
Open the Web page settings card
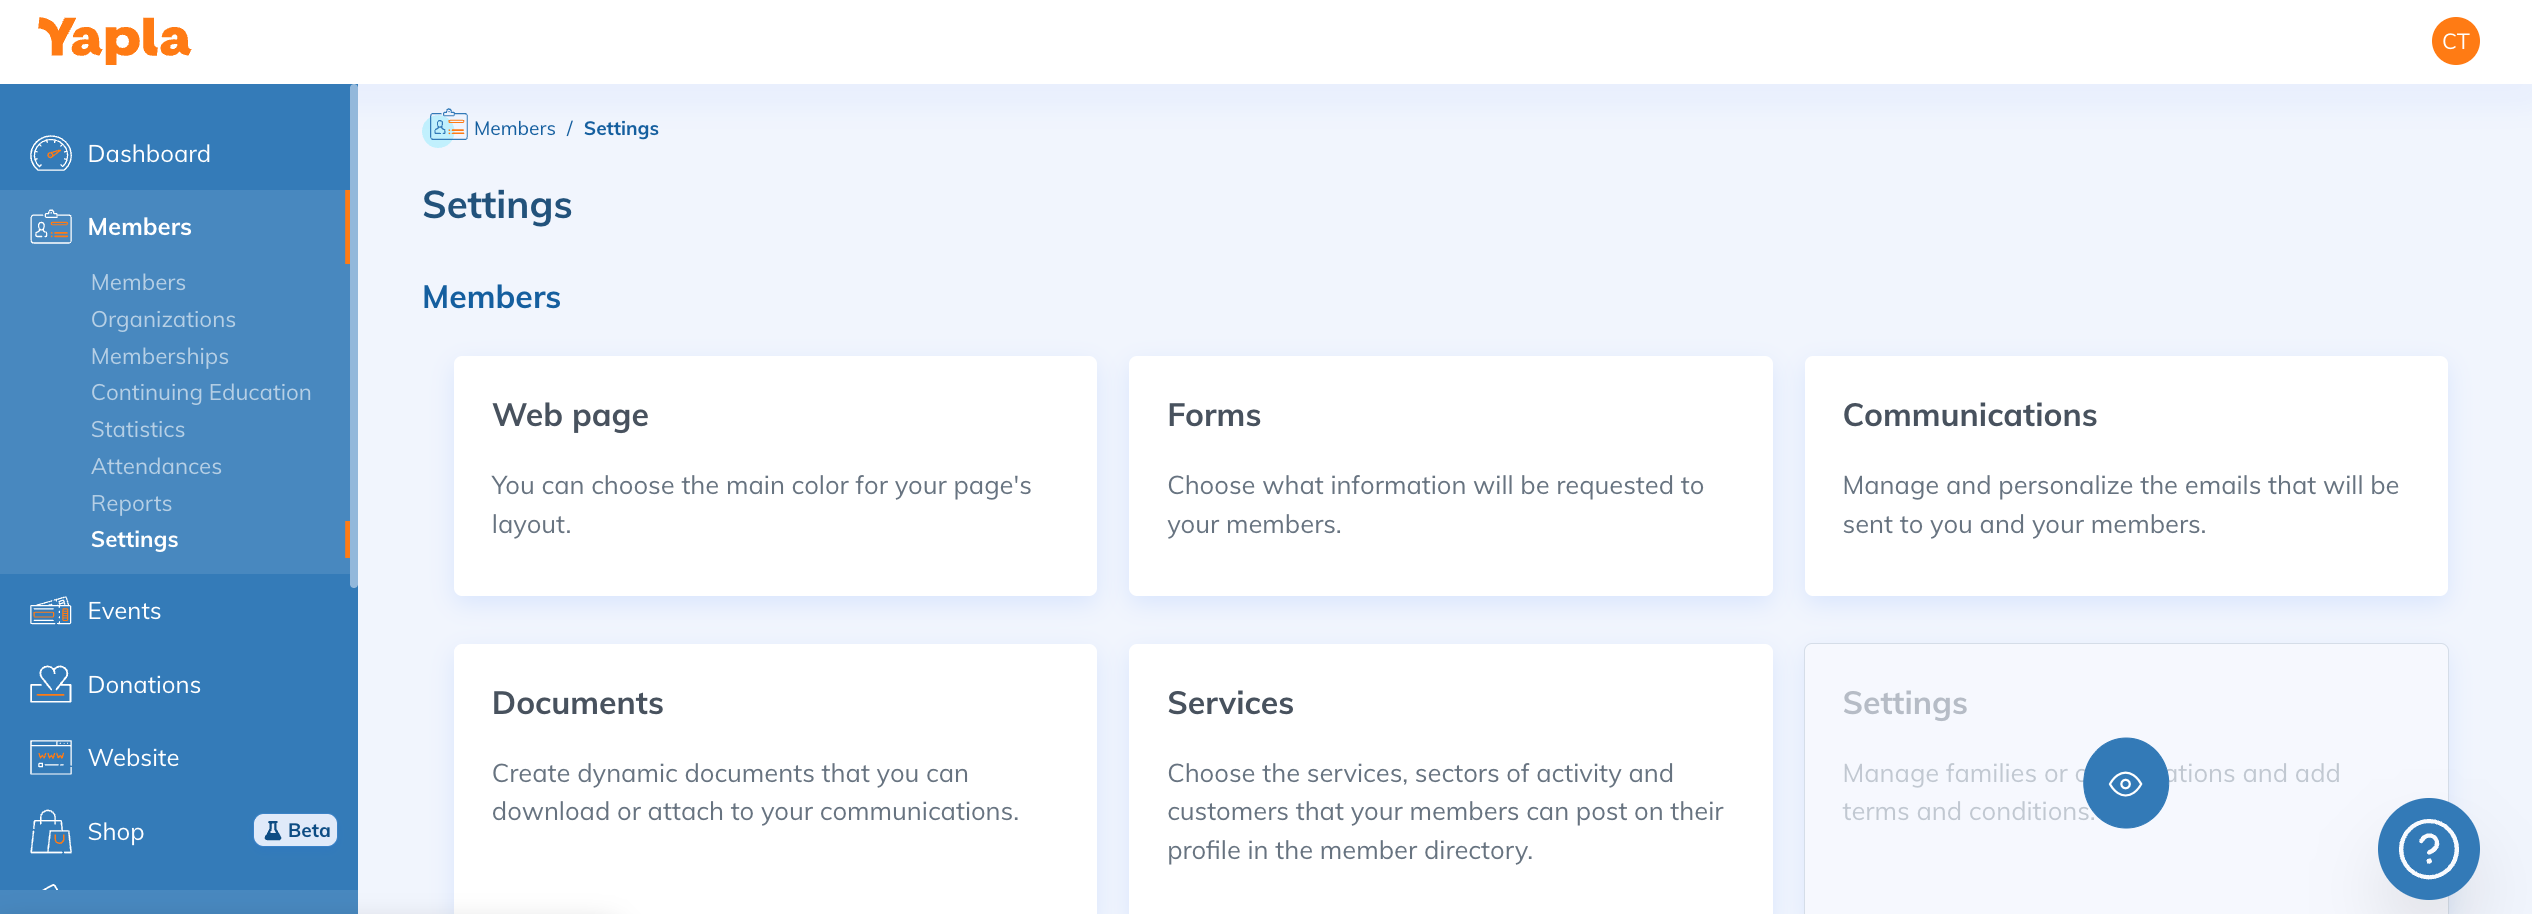(775, 476)
